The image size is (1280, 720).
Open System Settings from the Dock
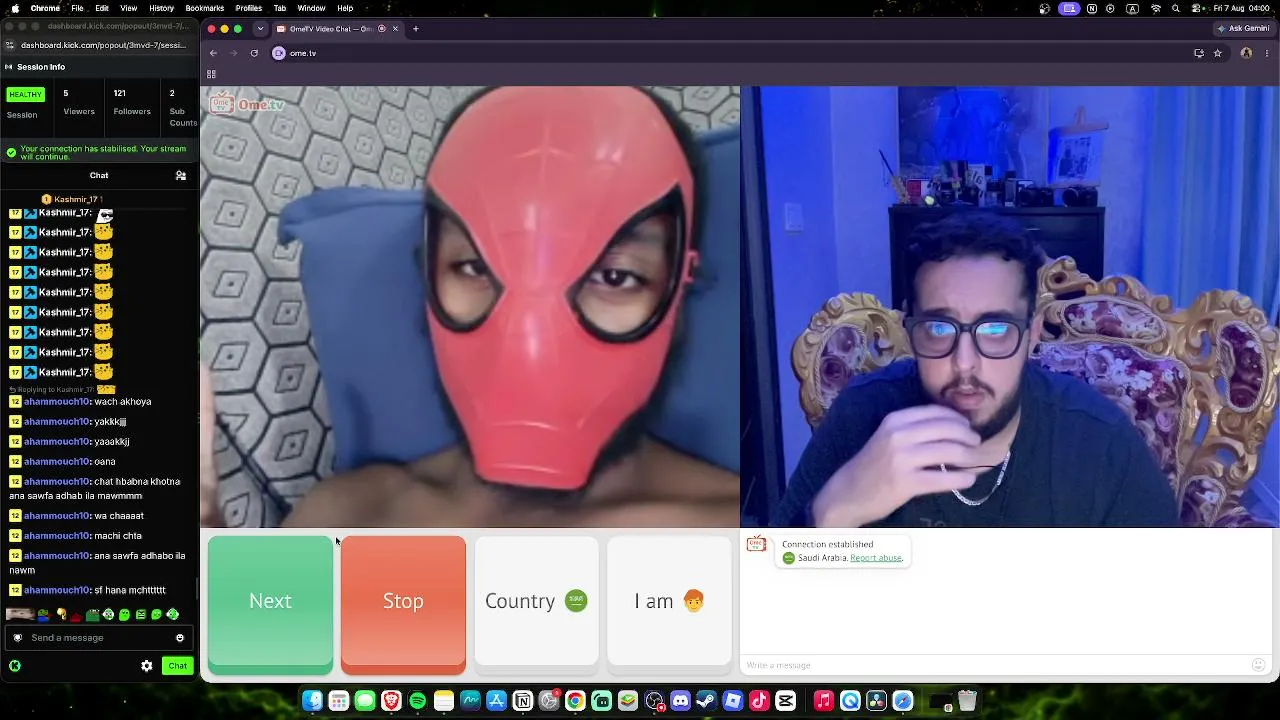click(x=549, y=701)
